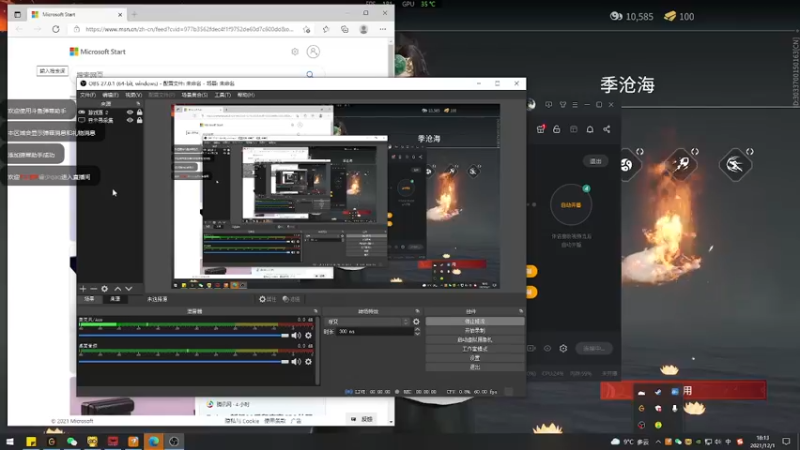800x450 pixels.
Task: Open the bell notifications in the streaming helper
Action: 590,129
